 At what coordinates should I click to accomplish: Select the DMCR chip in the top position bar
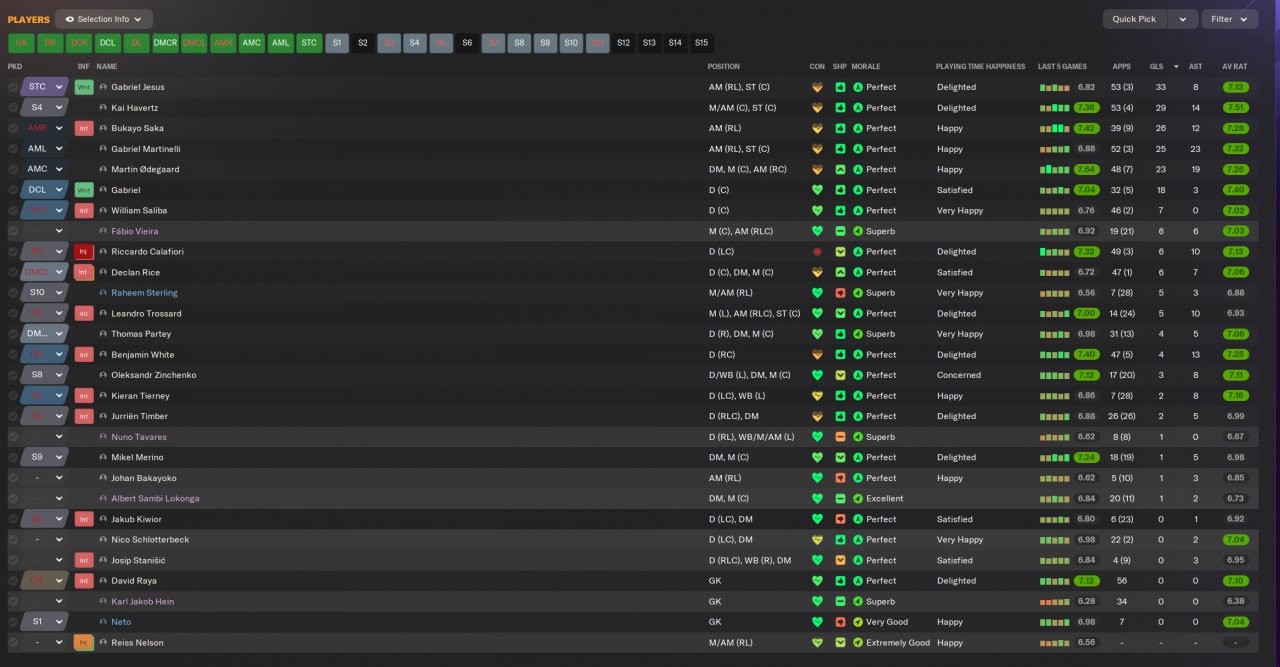pos(165,43)
